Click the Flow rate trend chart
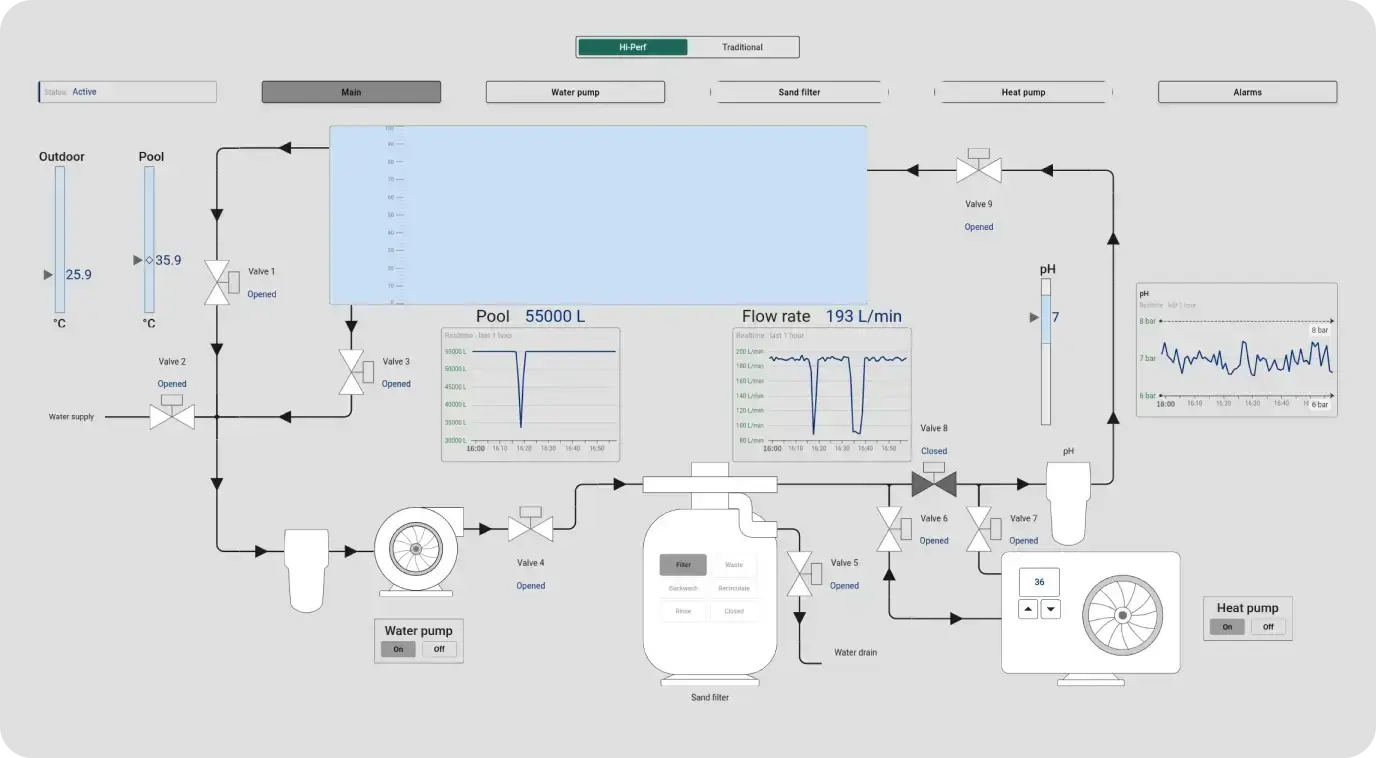The image size is (1376, 758). click(x=822, y=394)
